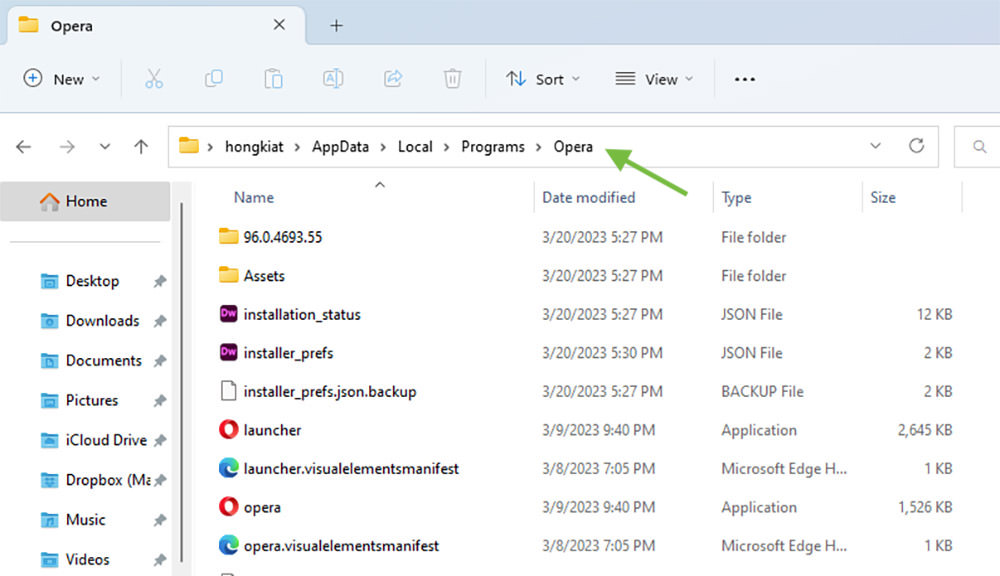1000x576 pixels.
Task: Sort by Name column header
Action: coord(254,198)
